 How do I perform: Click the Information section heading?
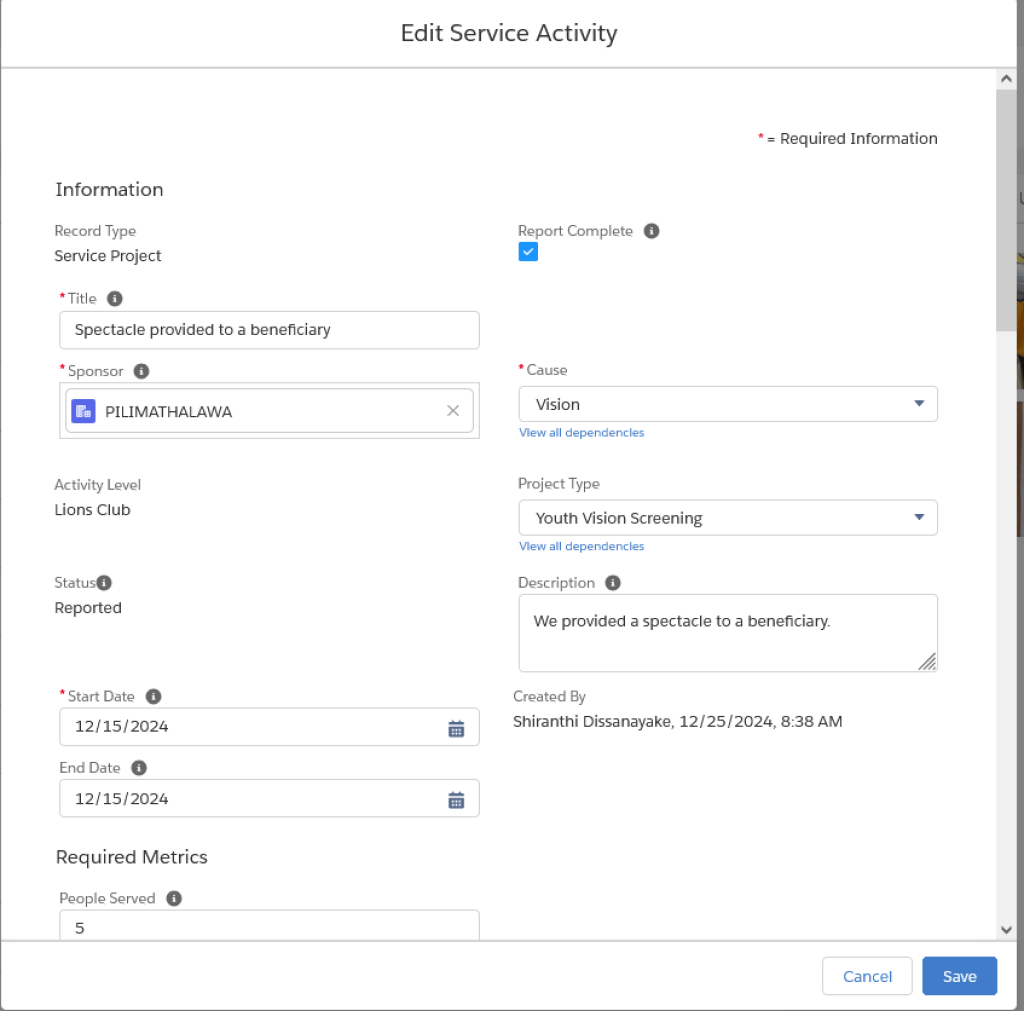pyautogui.click(x=109, y=189)
